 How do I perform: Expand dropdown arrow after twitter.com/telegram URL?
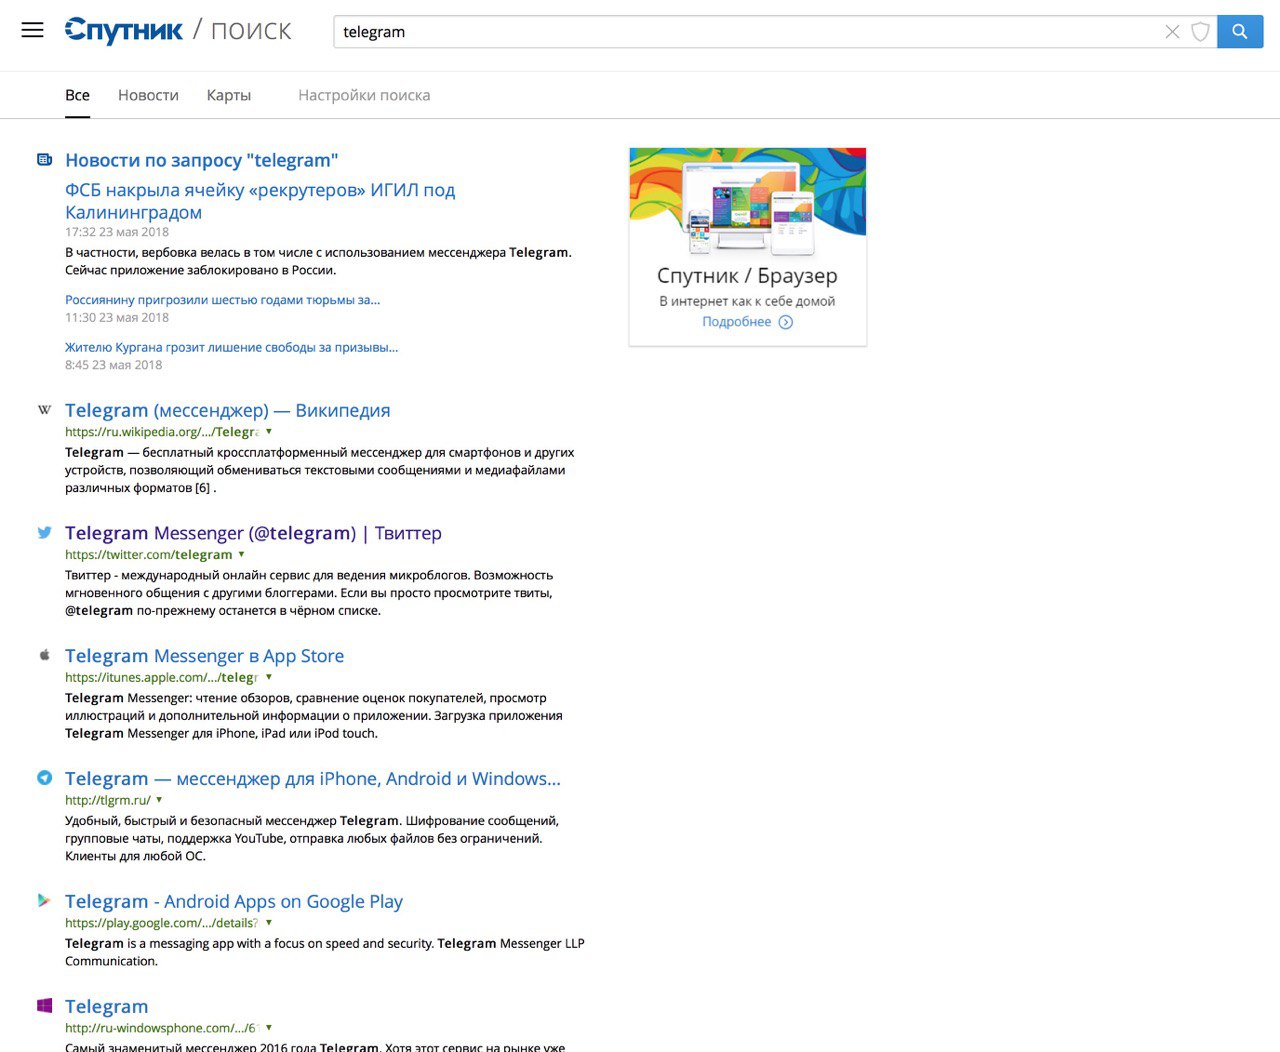coord(241,554)
